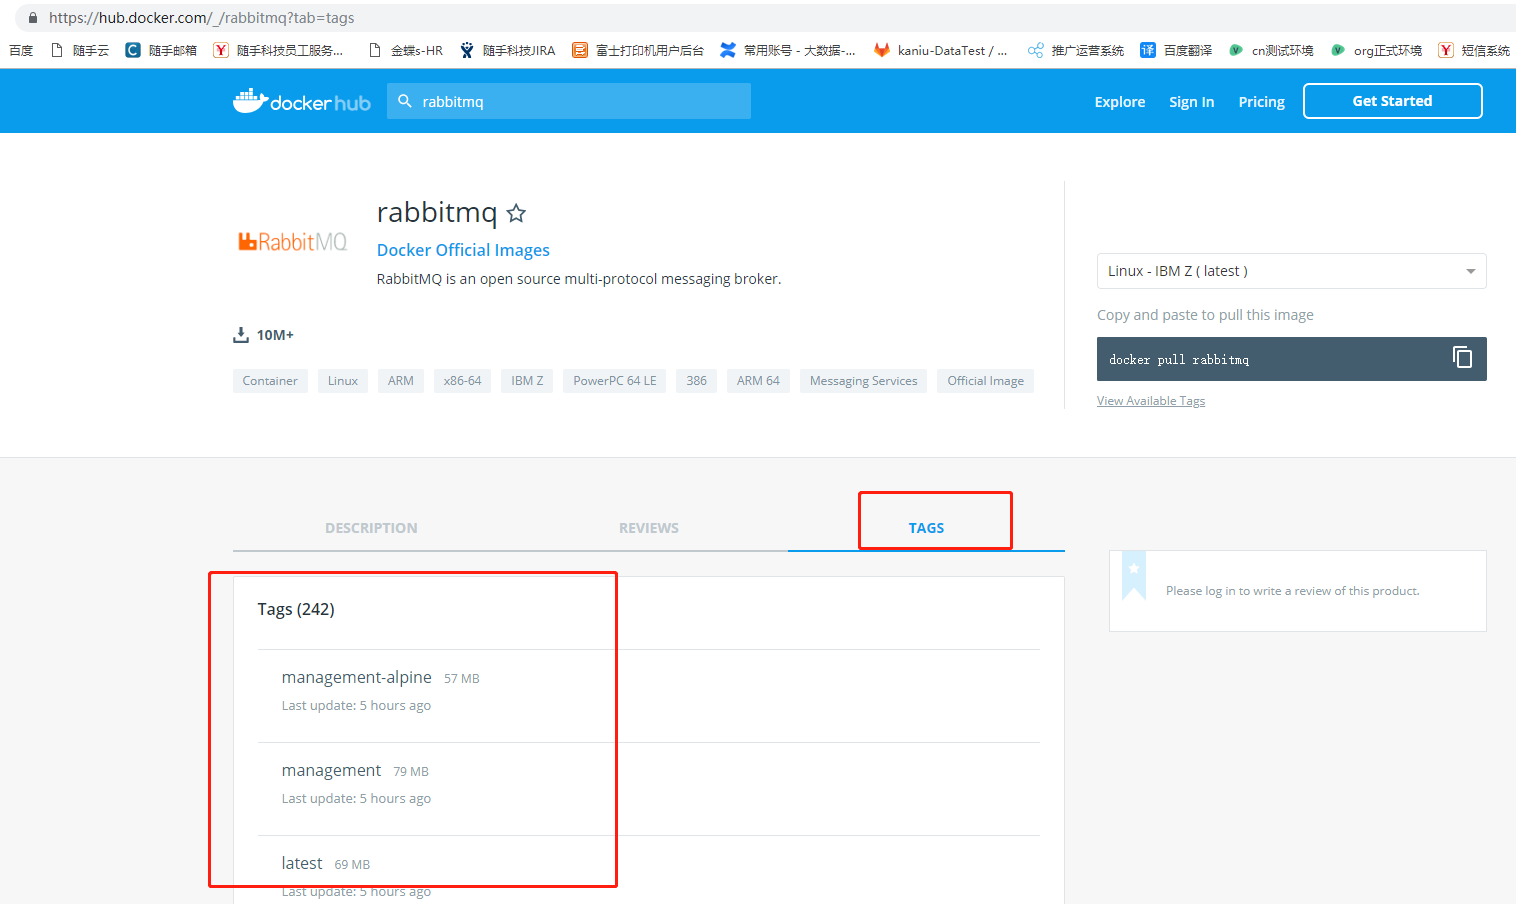Click the 10M+ downloads count
The image size is (1516, 904).
[275, 335]
